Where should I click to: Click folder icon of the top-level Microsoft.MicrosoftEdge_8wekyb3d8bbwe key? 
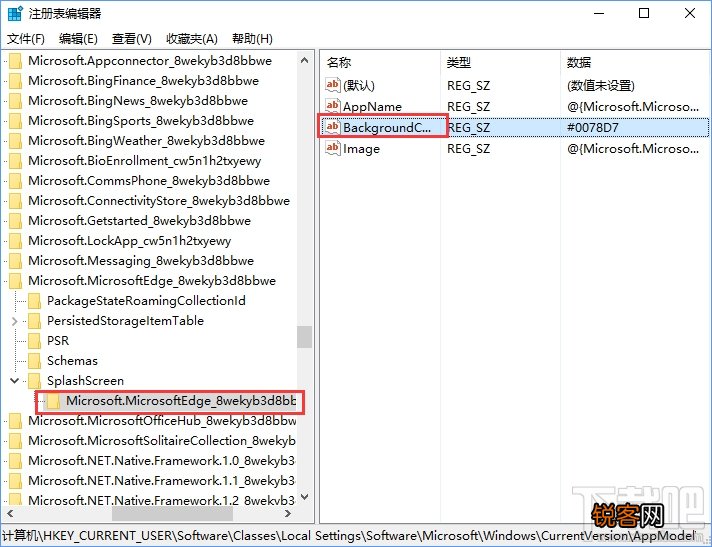[15, 281]
